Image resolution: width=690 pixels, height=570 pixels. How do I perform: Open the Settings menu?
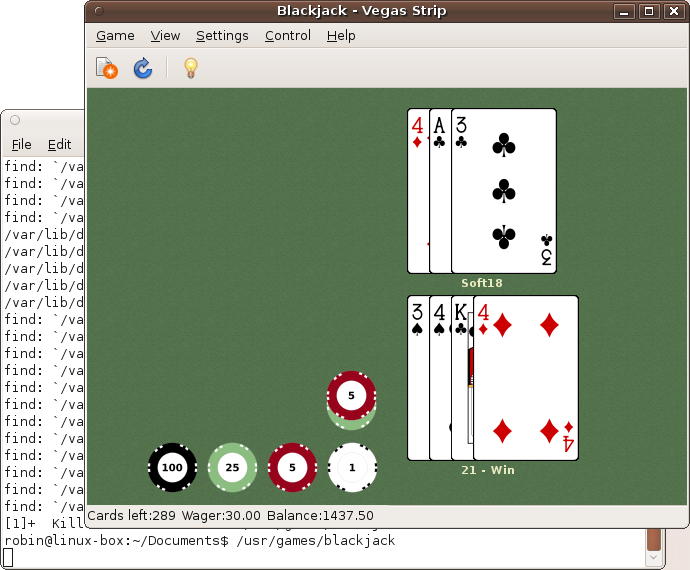pos(222,36)
